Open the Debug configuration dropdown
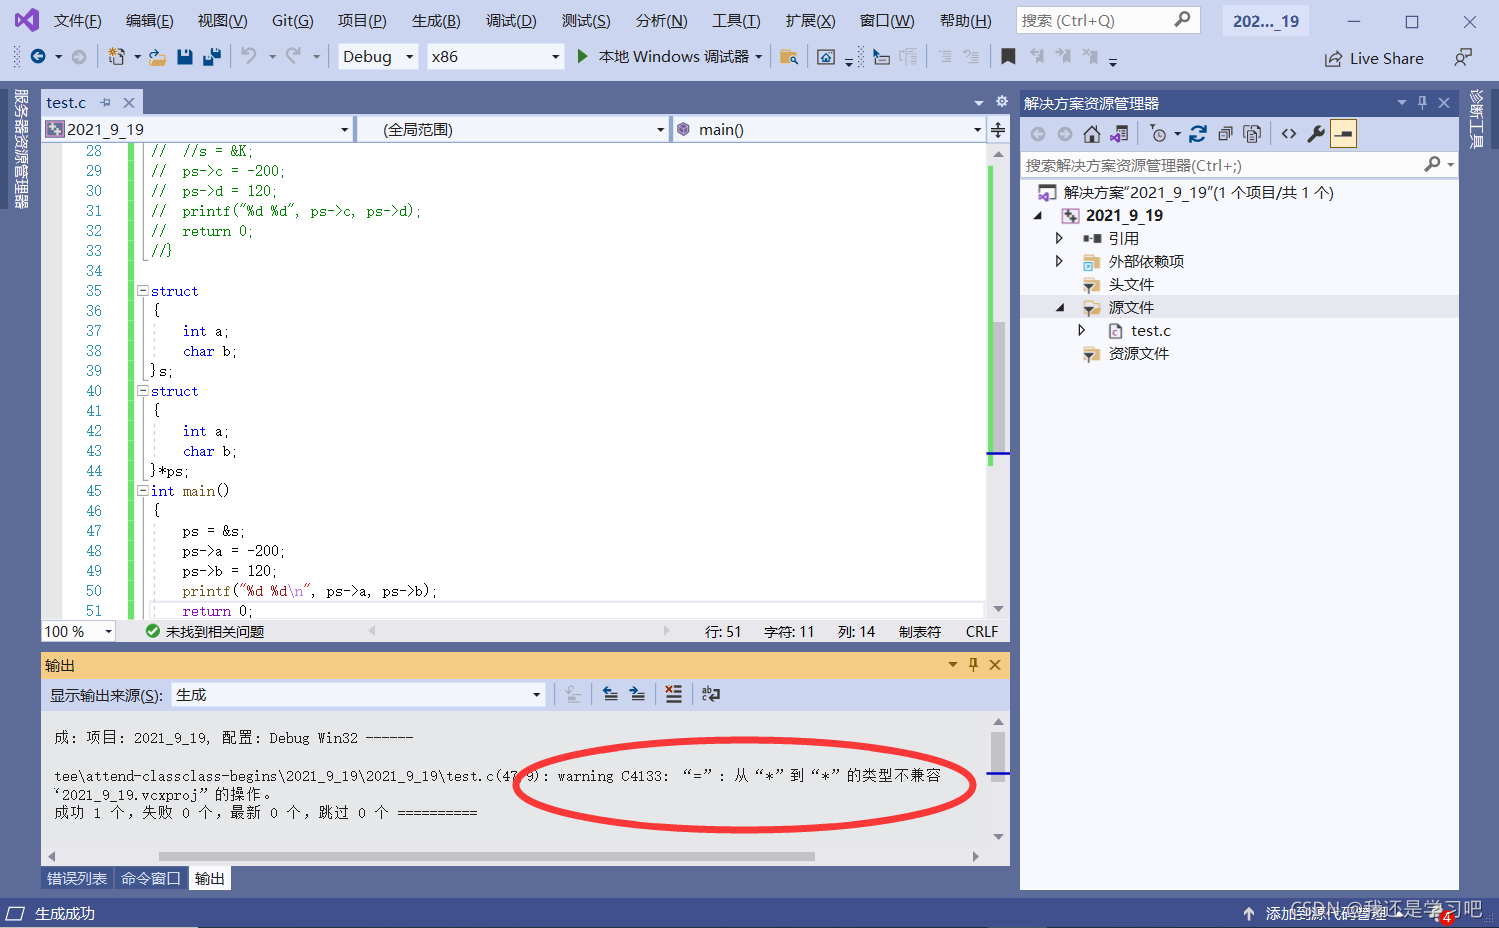 pos(377,57)
